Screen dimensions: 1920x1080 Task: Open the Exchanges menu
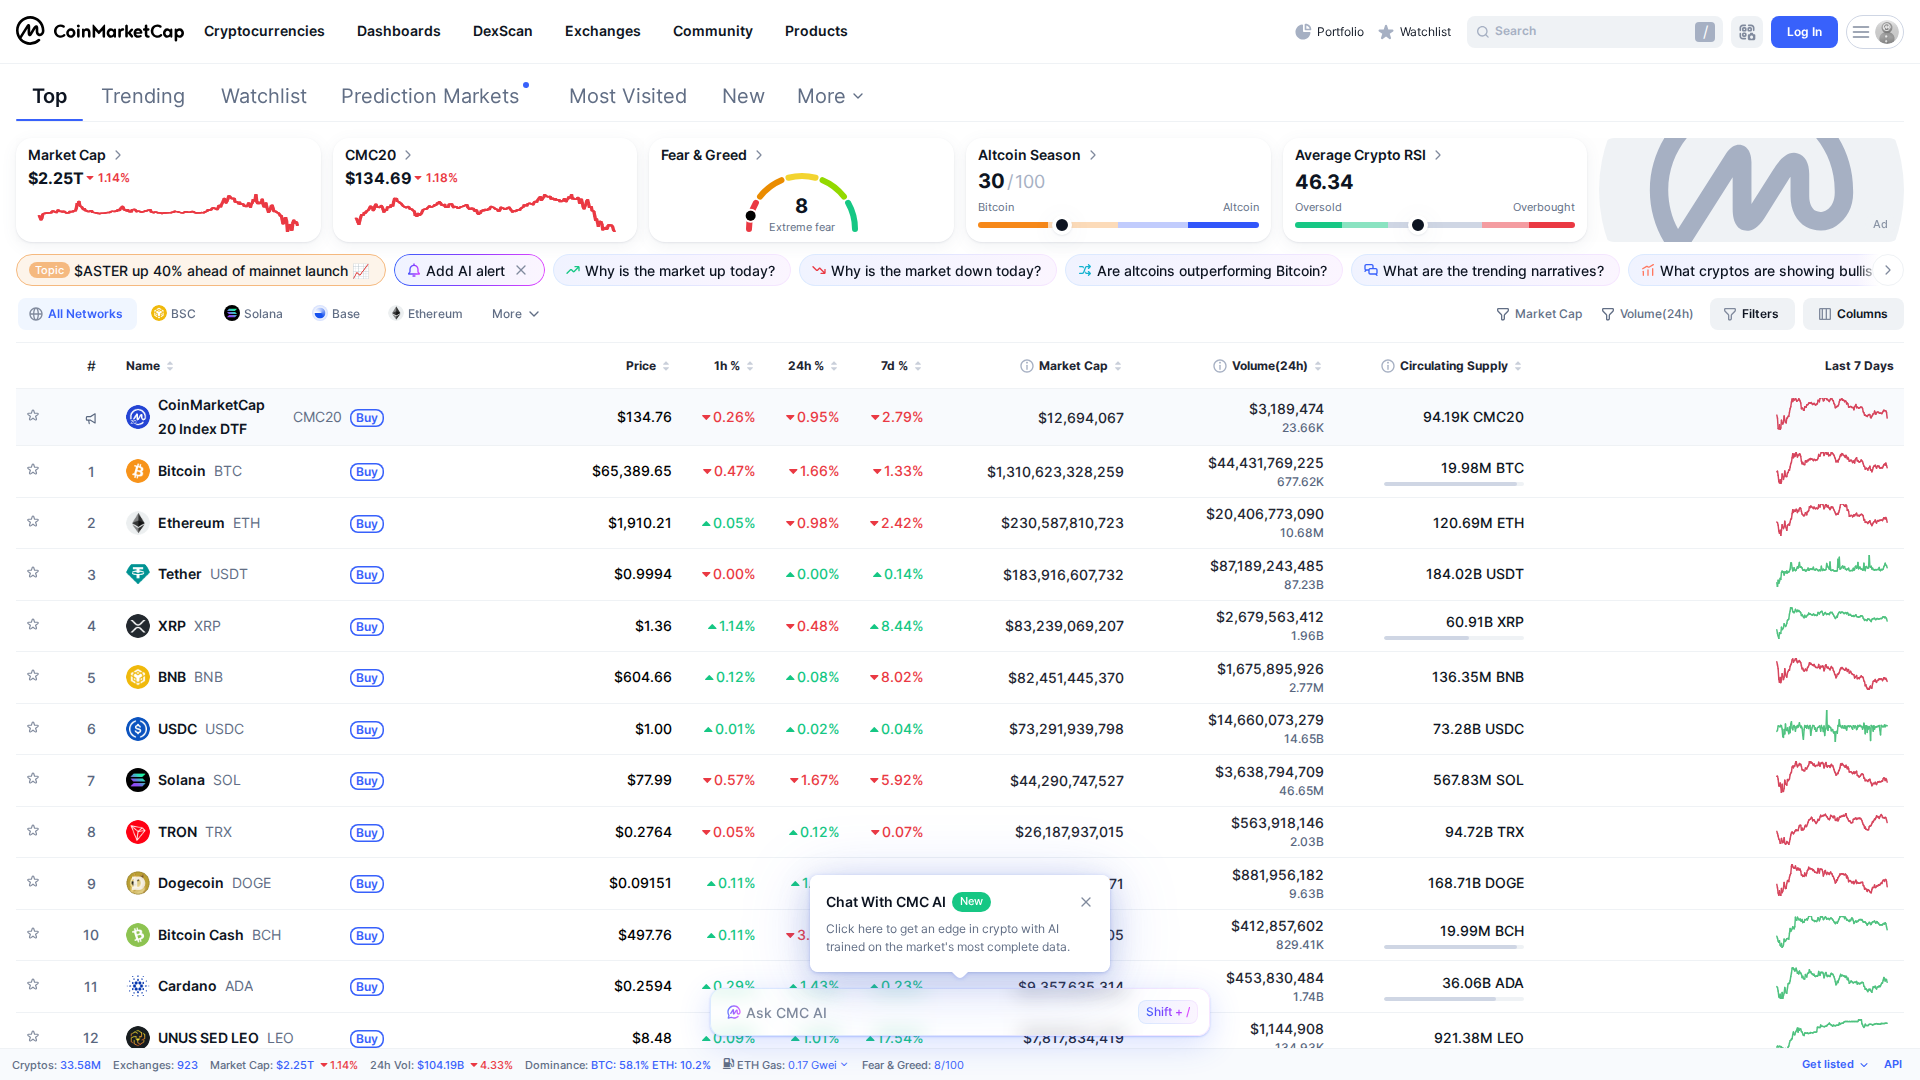602,31
